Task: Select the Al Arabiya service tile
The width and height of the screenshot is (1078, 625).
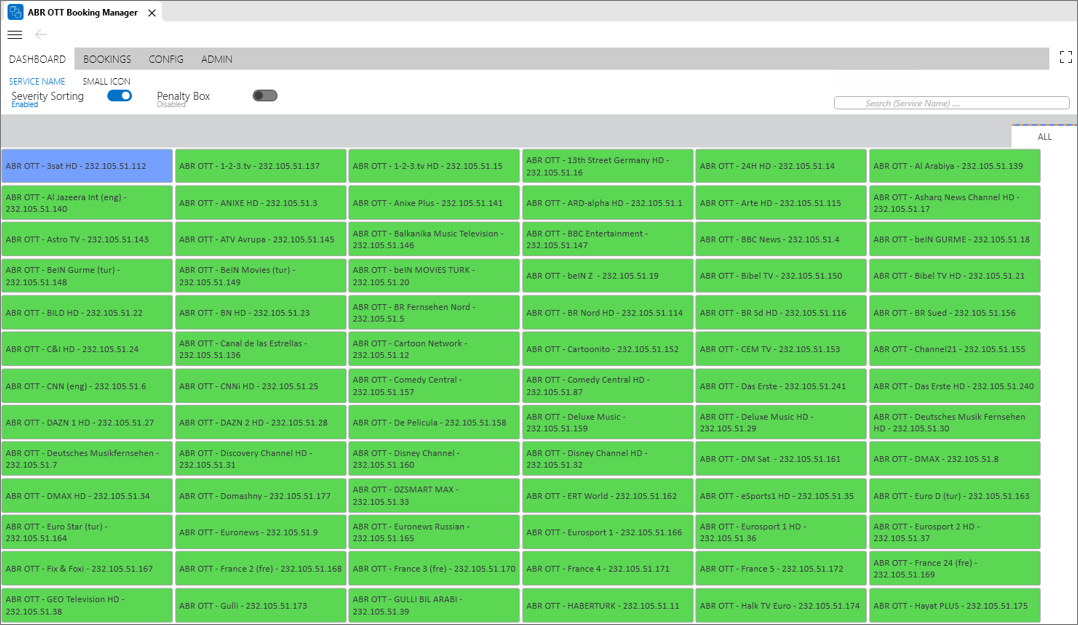Action: point(955,166)
